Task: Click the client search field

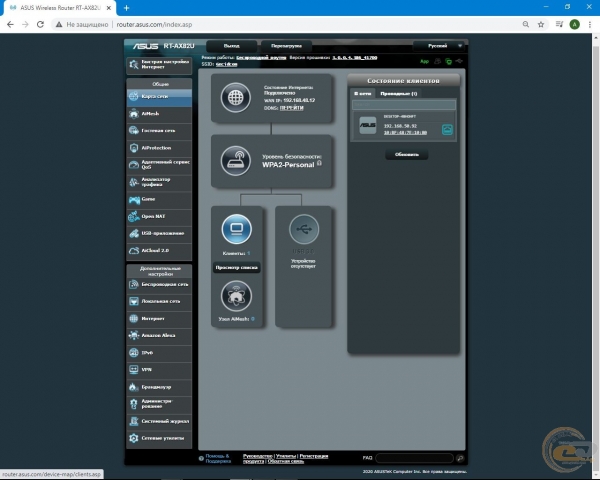Action: (404, 104)
